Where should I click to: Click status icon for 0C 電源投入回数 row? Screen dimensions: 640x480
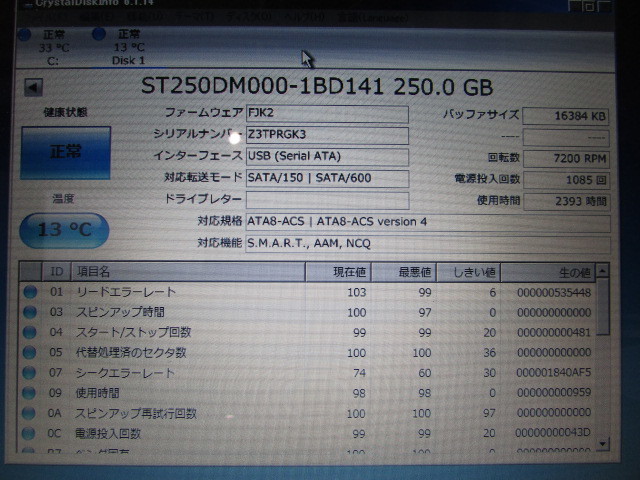(28, 433)
